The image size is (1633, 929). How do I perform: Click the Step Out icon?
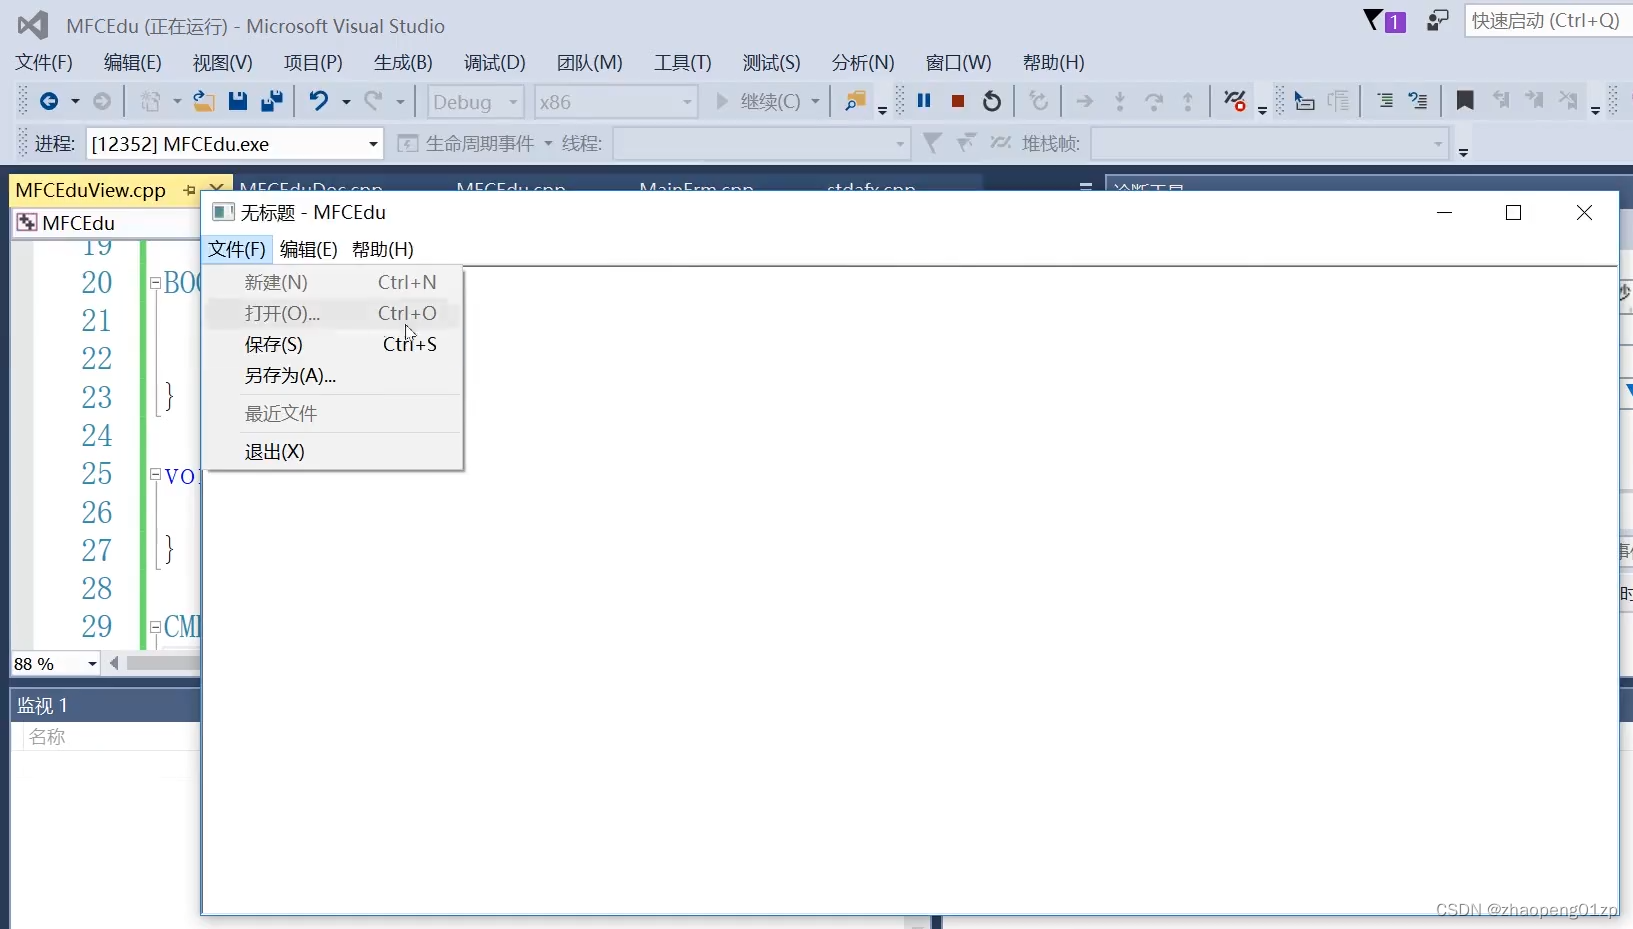point(1188,101)
